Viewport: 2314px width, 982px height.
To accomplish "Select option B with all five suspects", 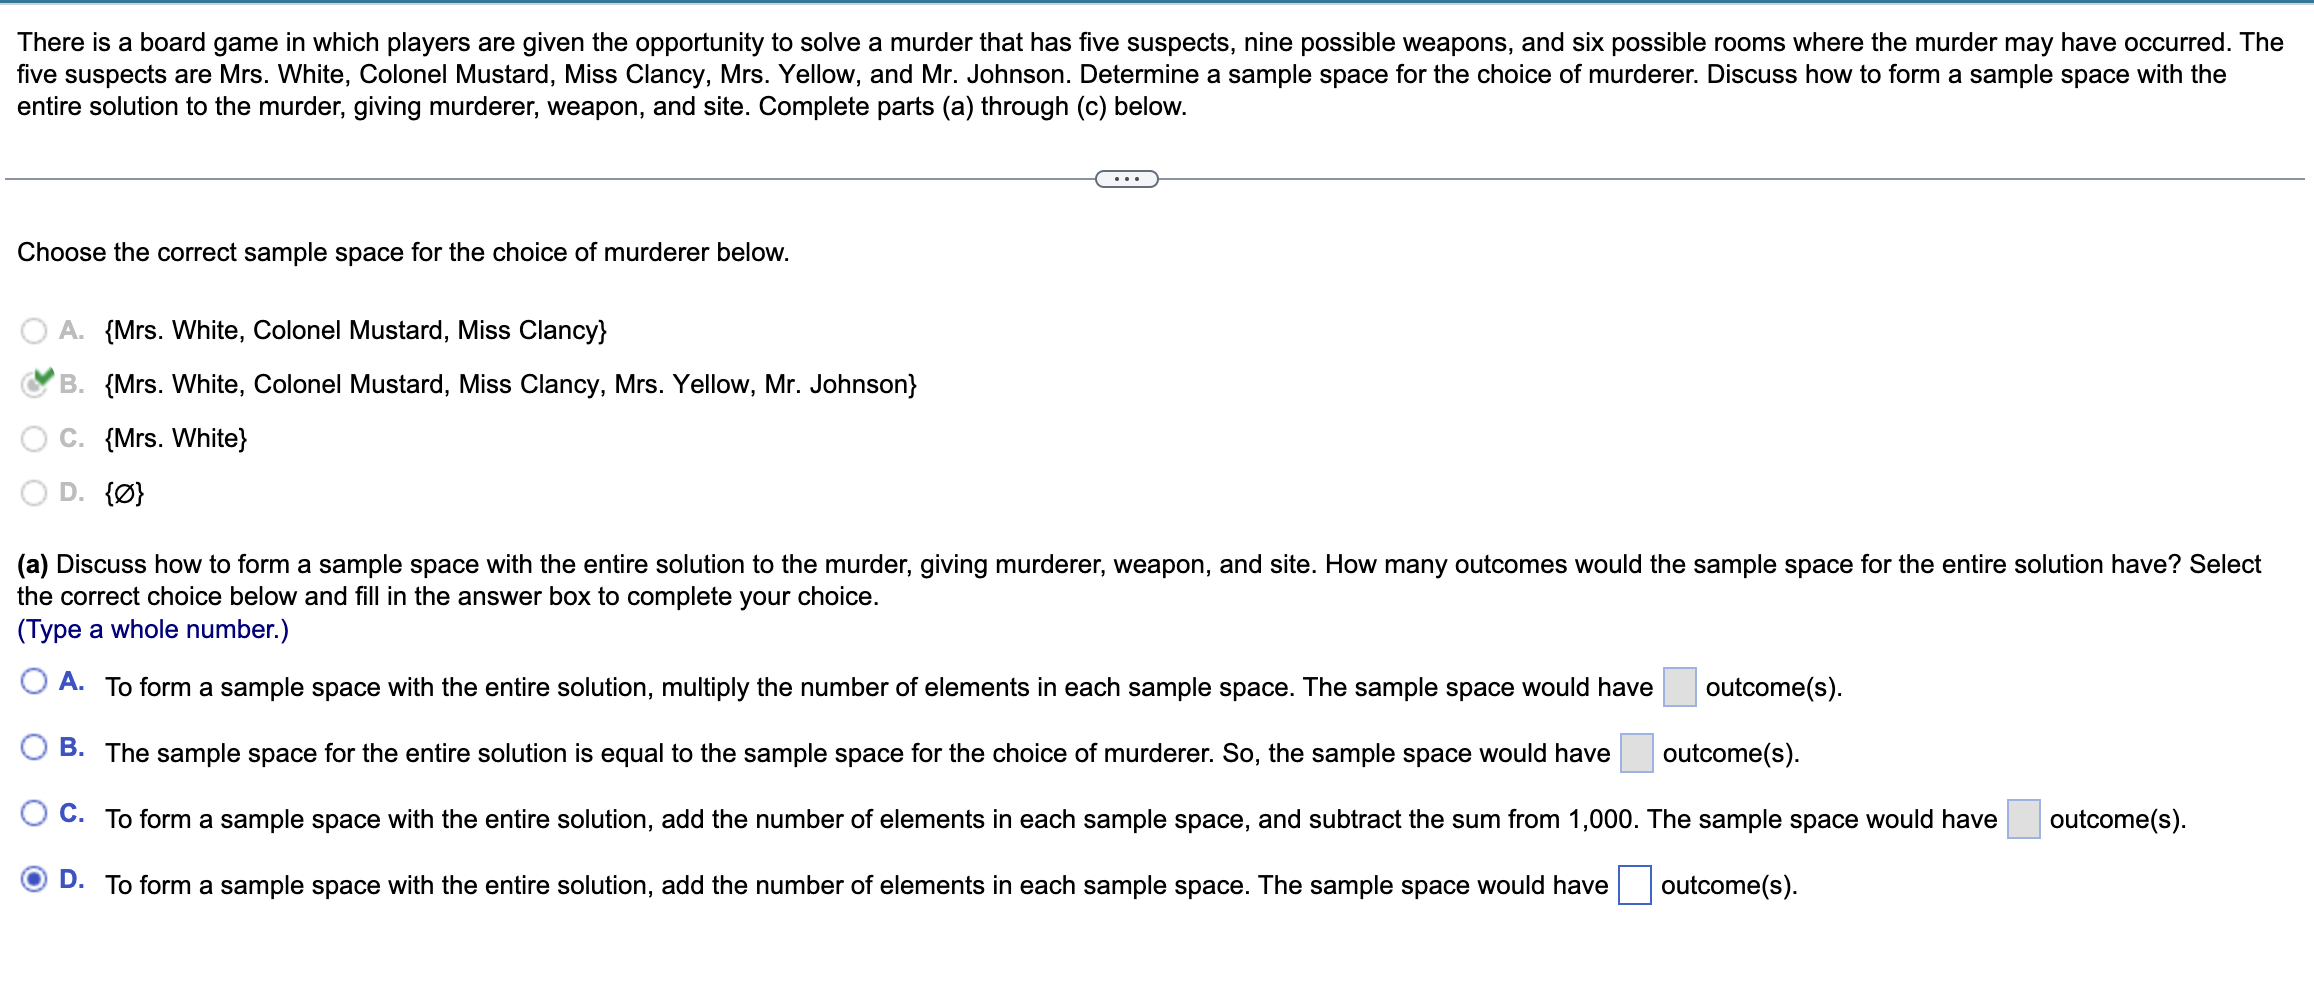I will pyautogui.click(x=35, y=384).
